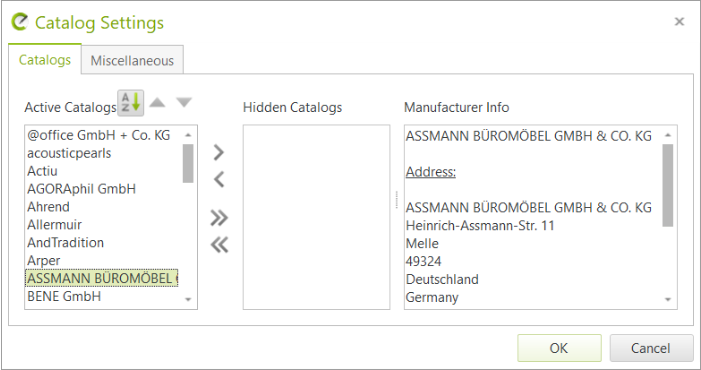Move selected catalog down in list

pyautogui.click(x=184, y=103)
